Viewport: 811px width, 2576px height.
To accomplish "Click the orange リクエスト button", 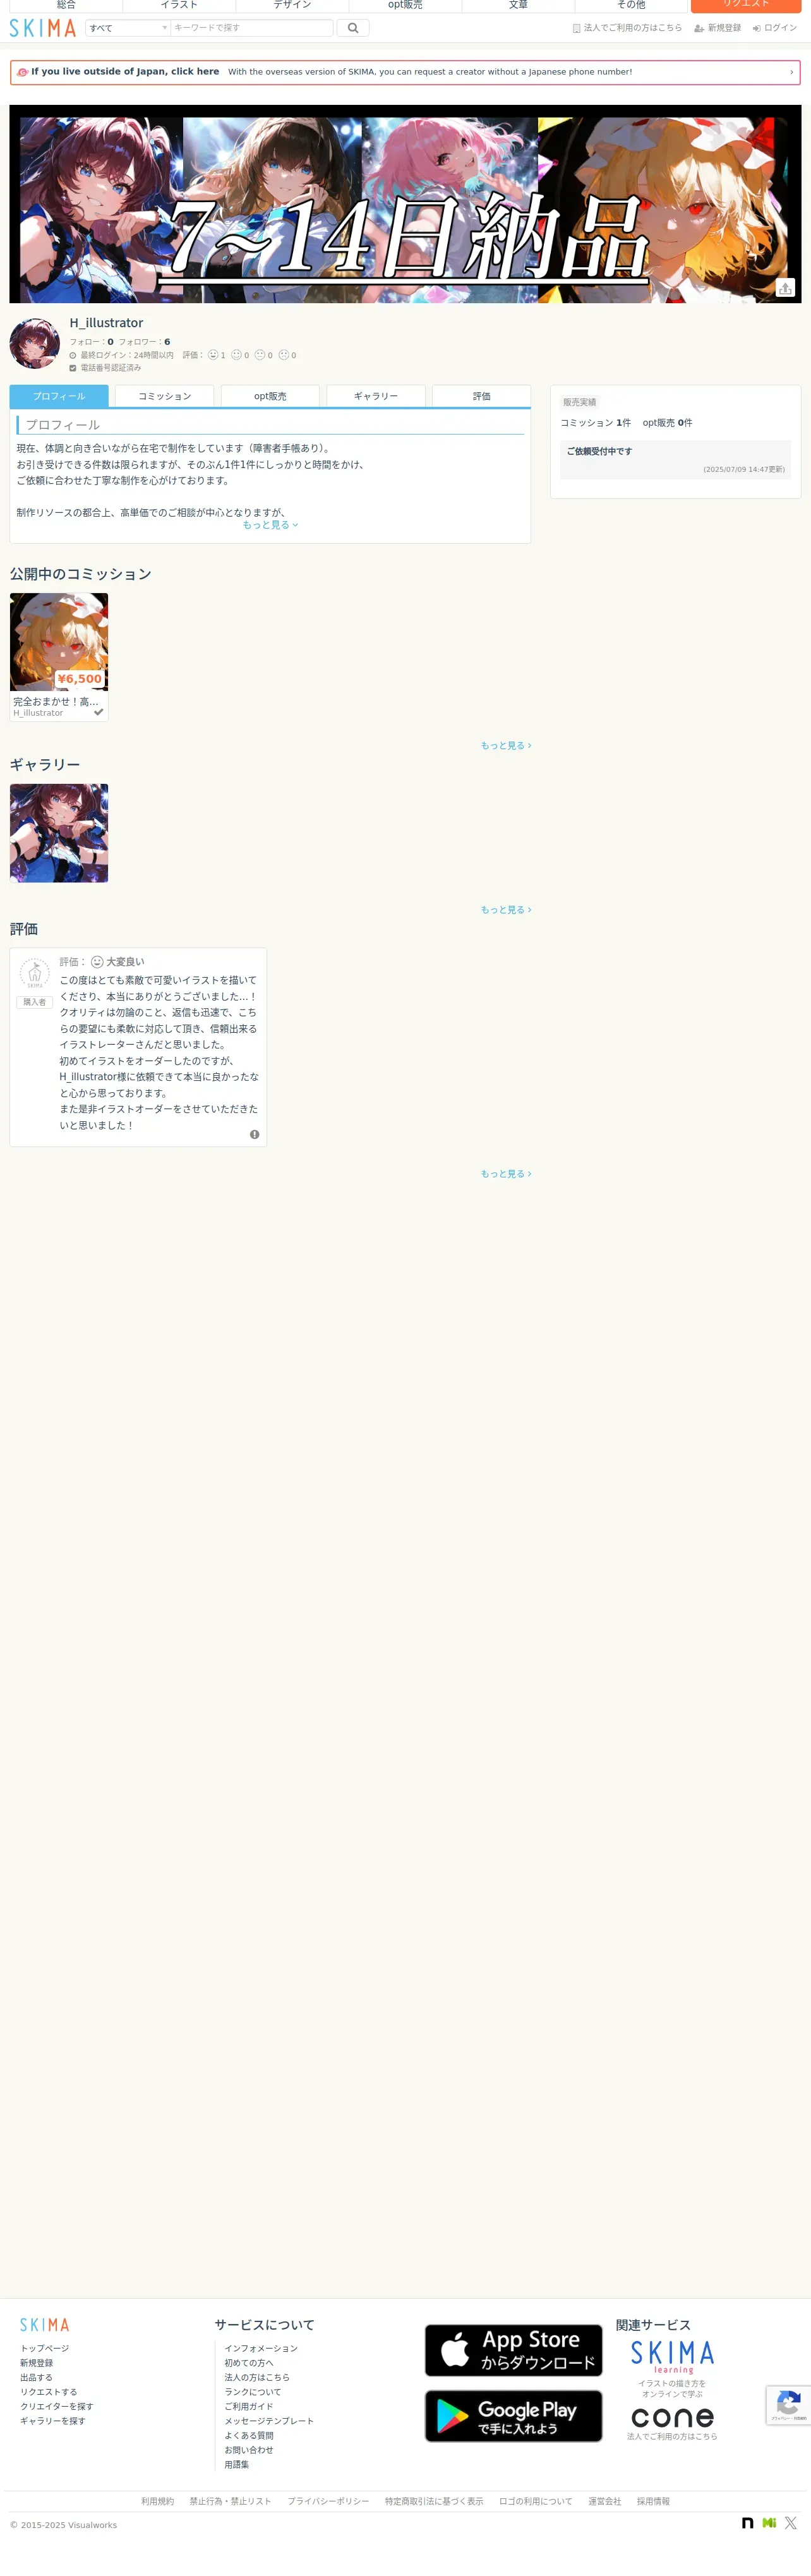I will pos(746,5).
